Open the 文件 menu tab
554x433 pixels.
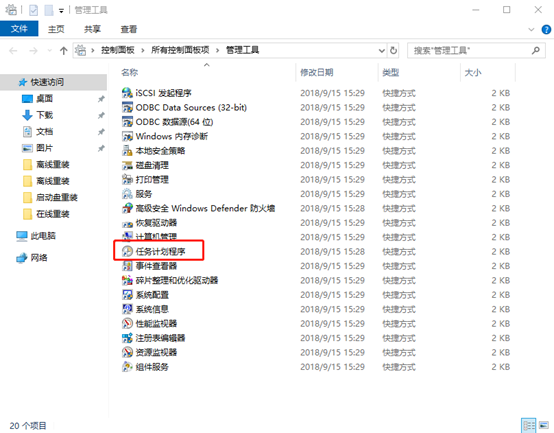click(19, 29)
